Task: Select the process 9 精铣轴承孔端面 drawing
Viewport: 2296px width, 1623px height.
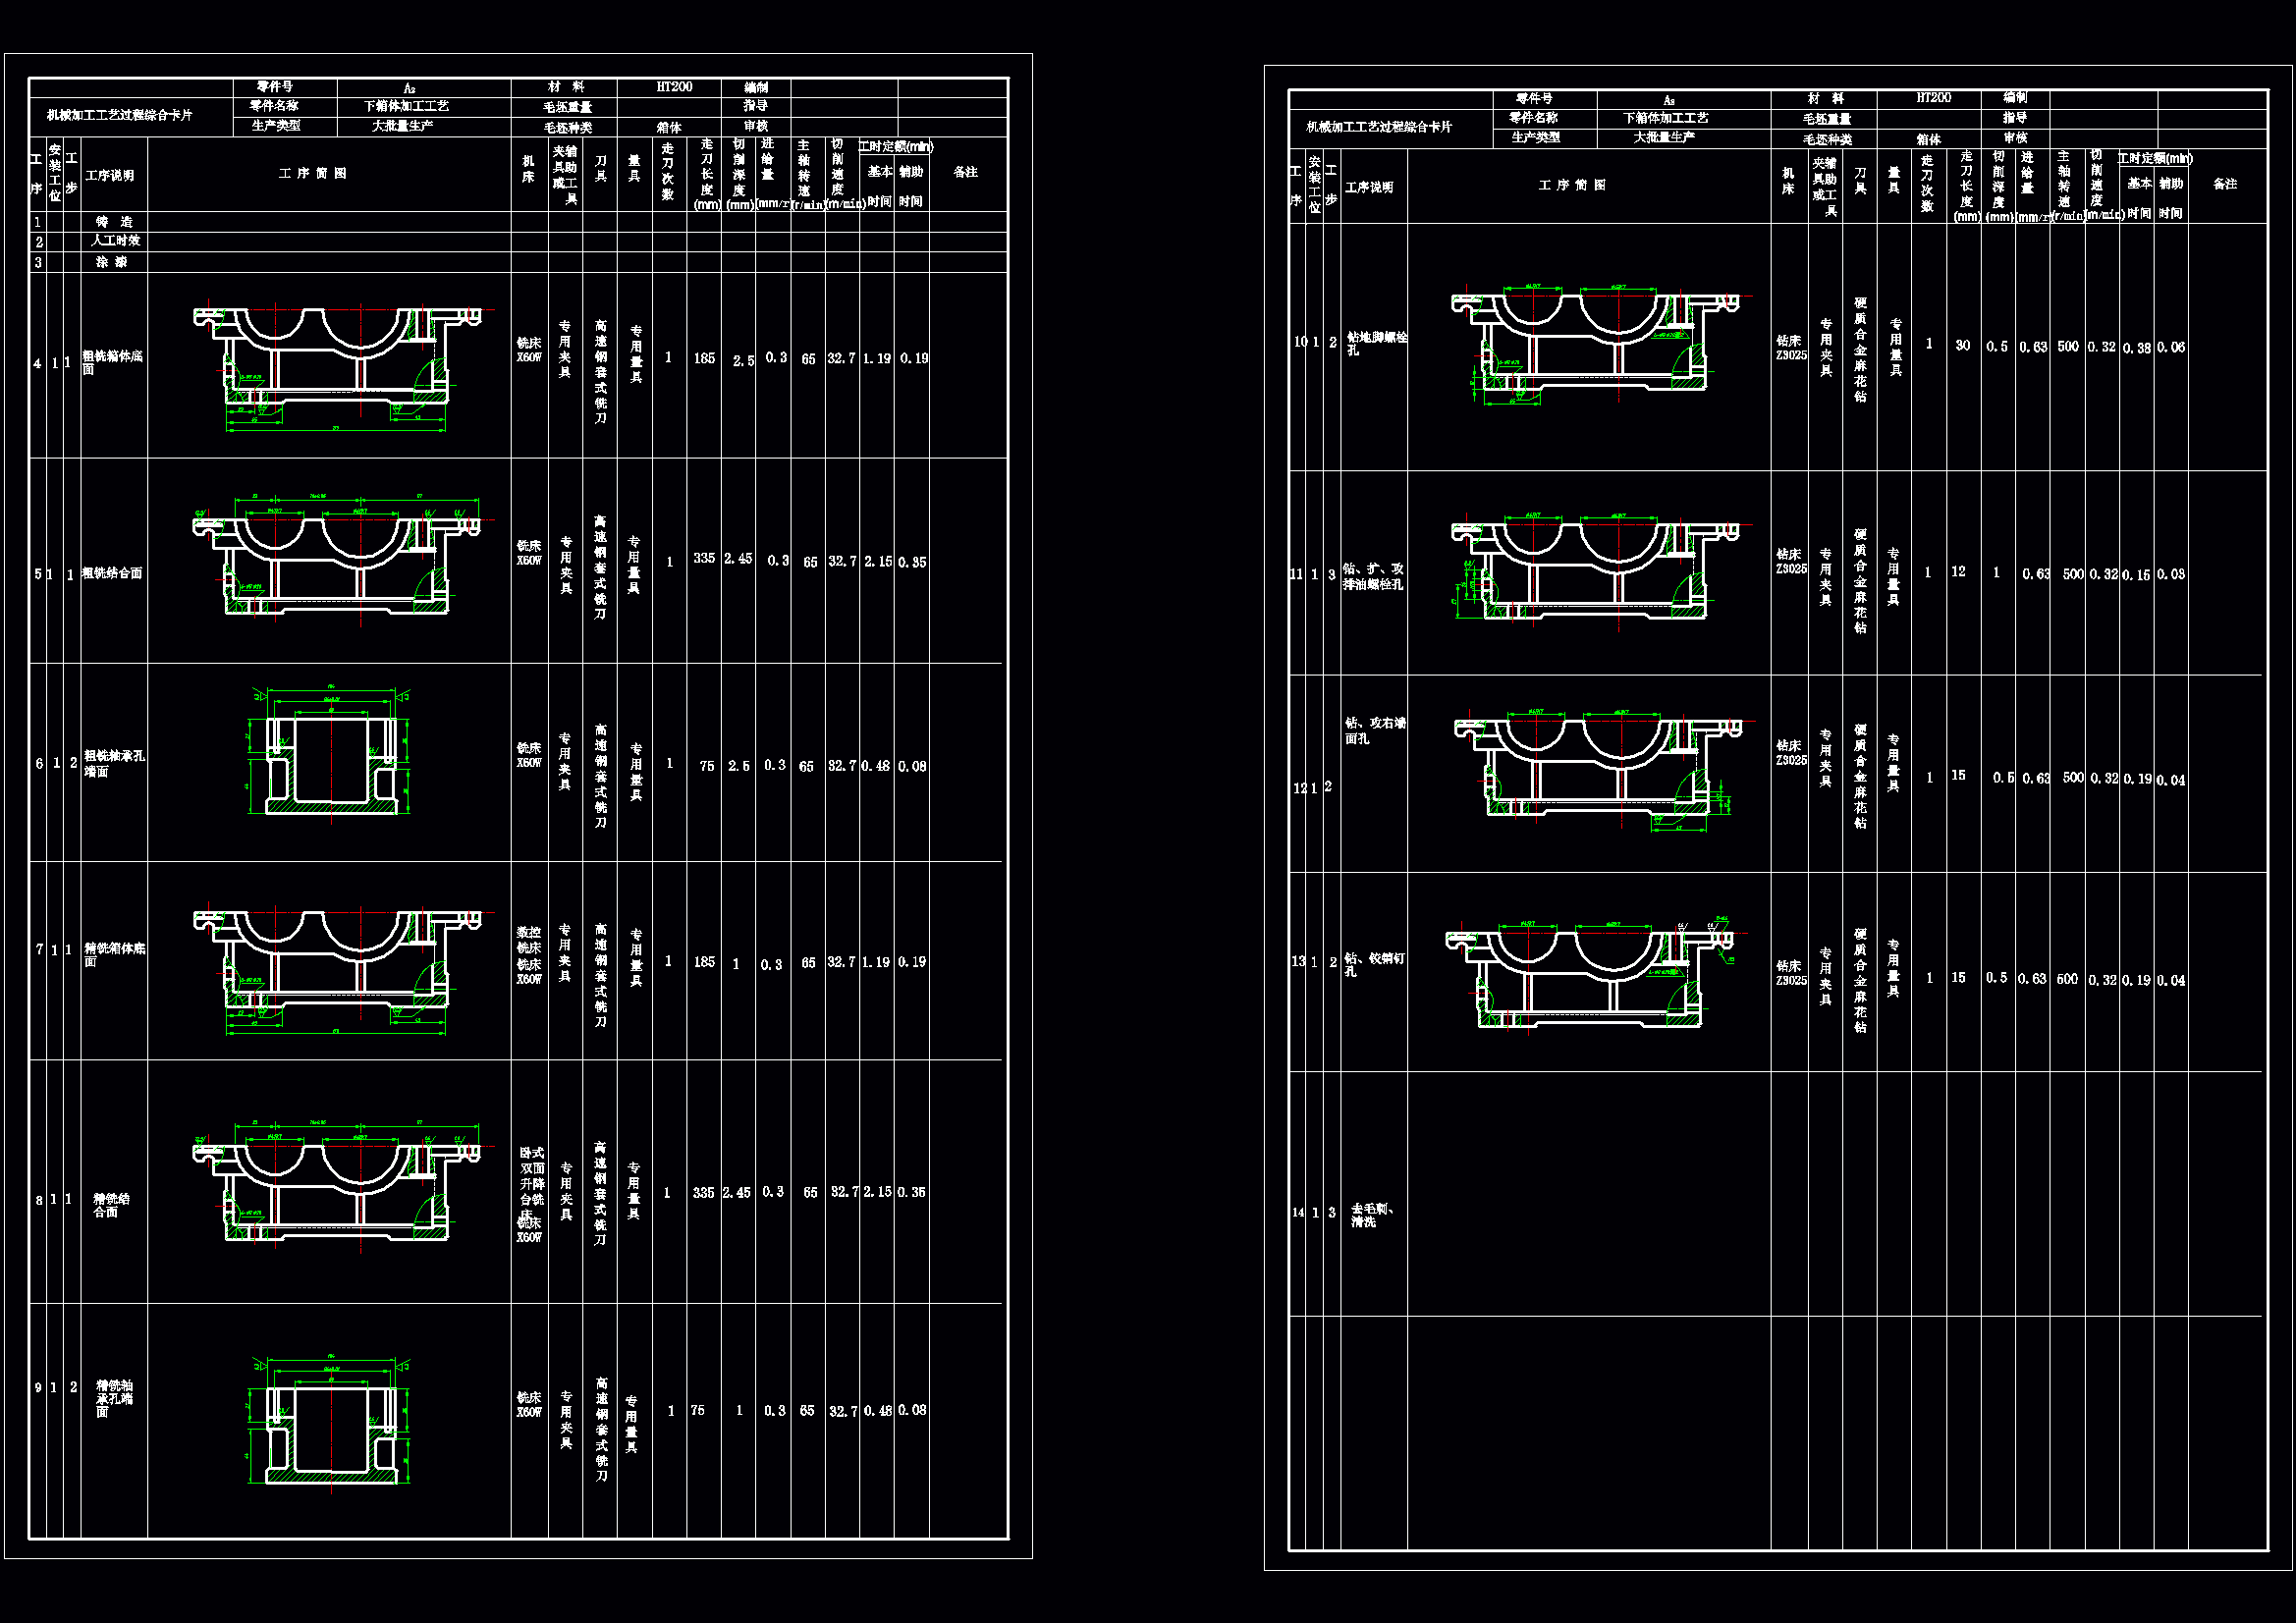Action: point(330,1425)
